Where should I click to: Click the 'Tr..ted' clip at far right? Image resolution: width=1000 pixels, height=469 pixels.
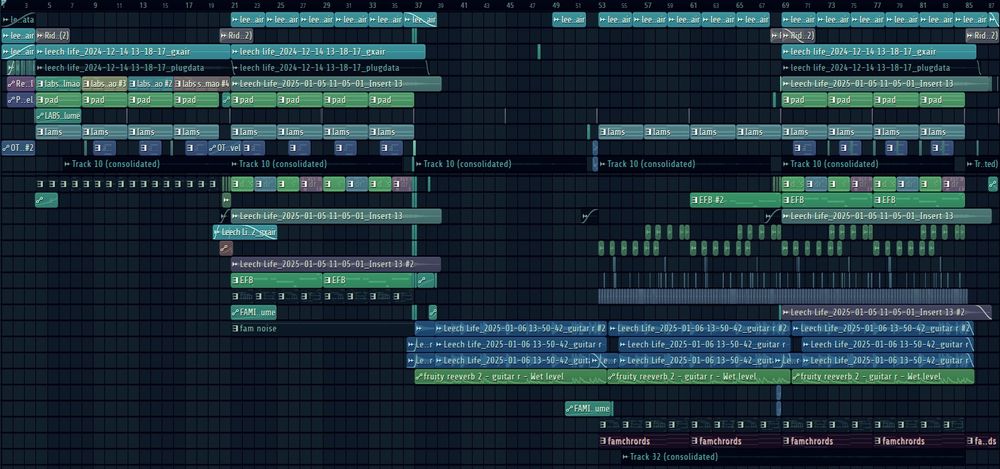pyautogui.click(x=982, y=164)
